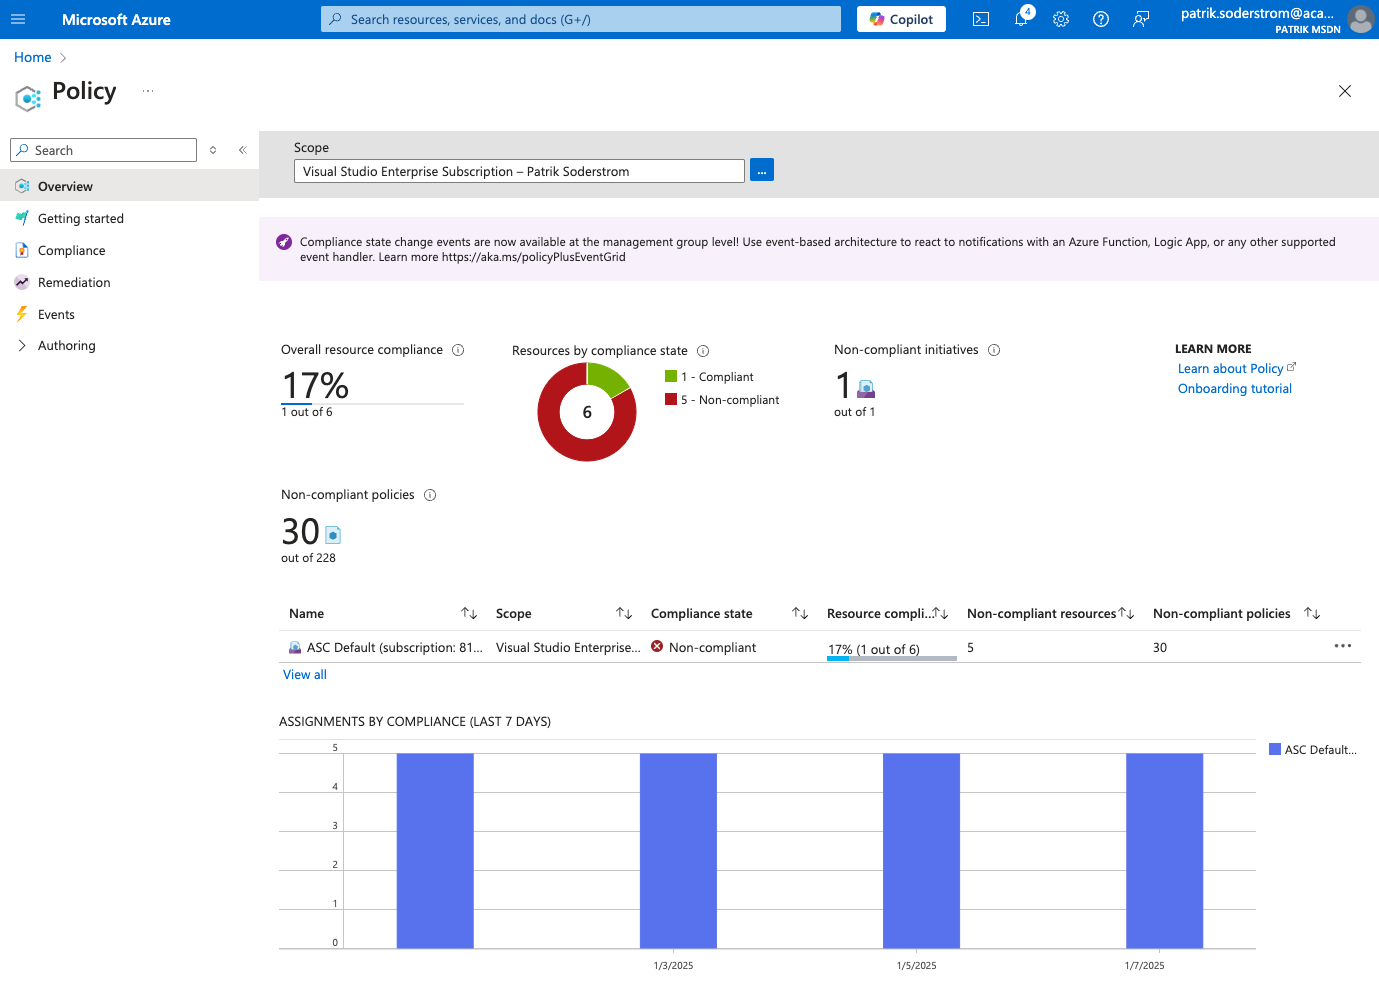Click the 1/7/2025 bar in chart
The width and height of the screenshot is (1379, 996).
point(1164,850)
